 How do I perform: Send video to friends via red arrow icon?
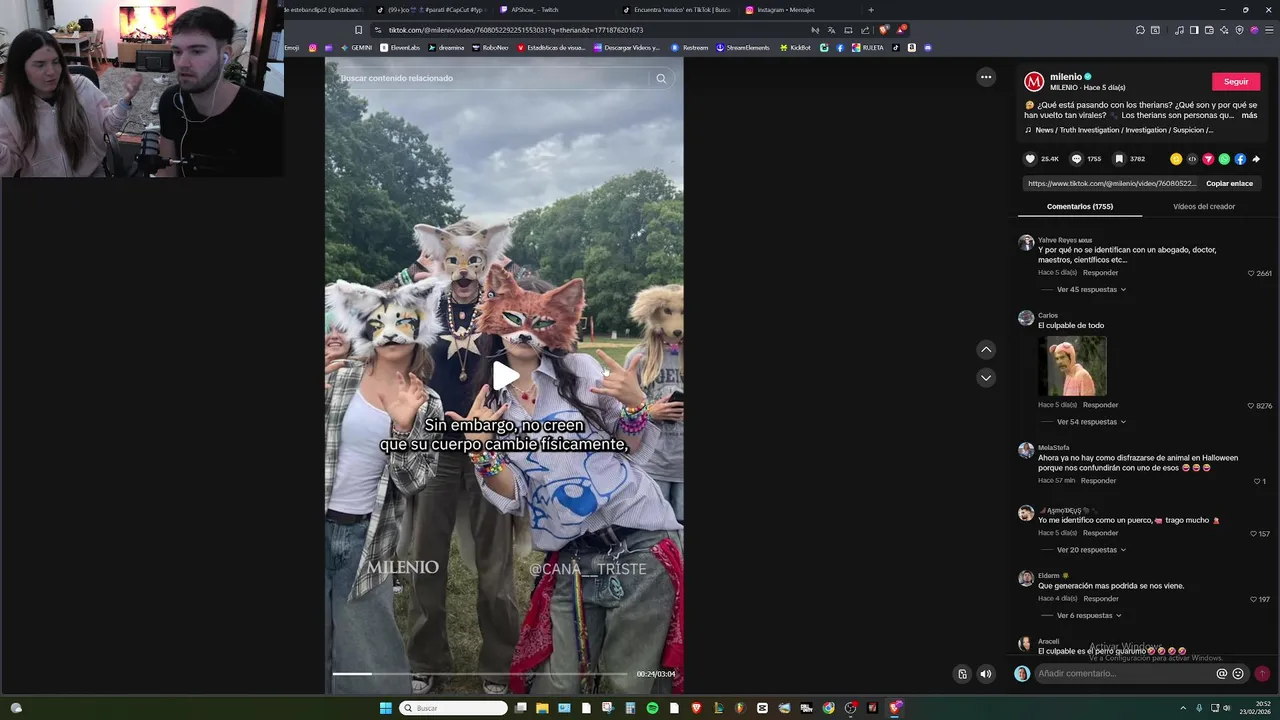coord(1208,159)
